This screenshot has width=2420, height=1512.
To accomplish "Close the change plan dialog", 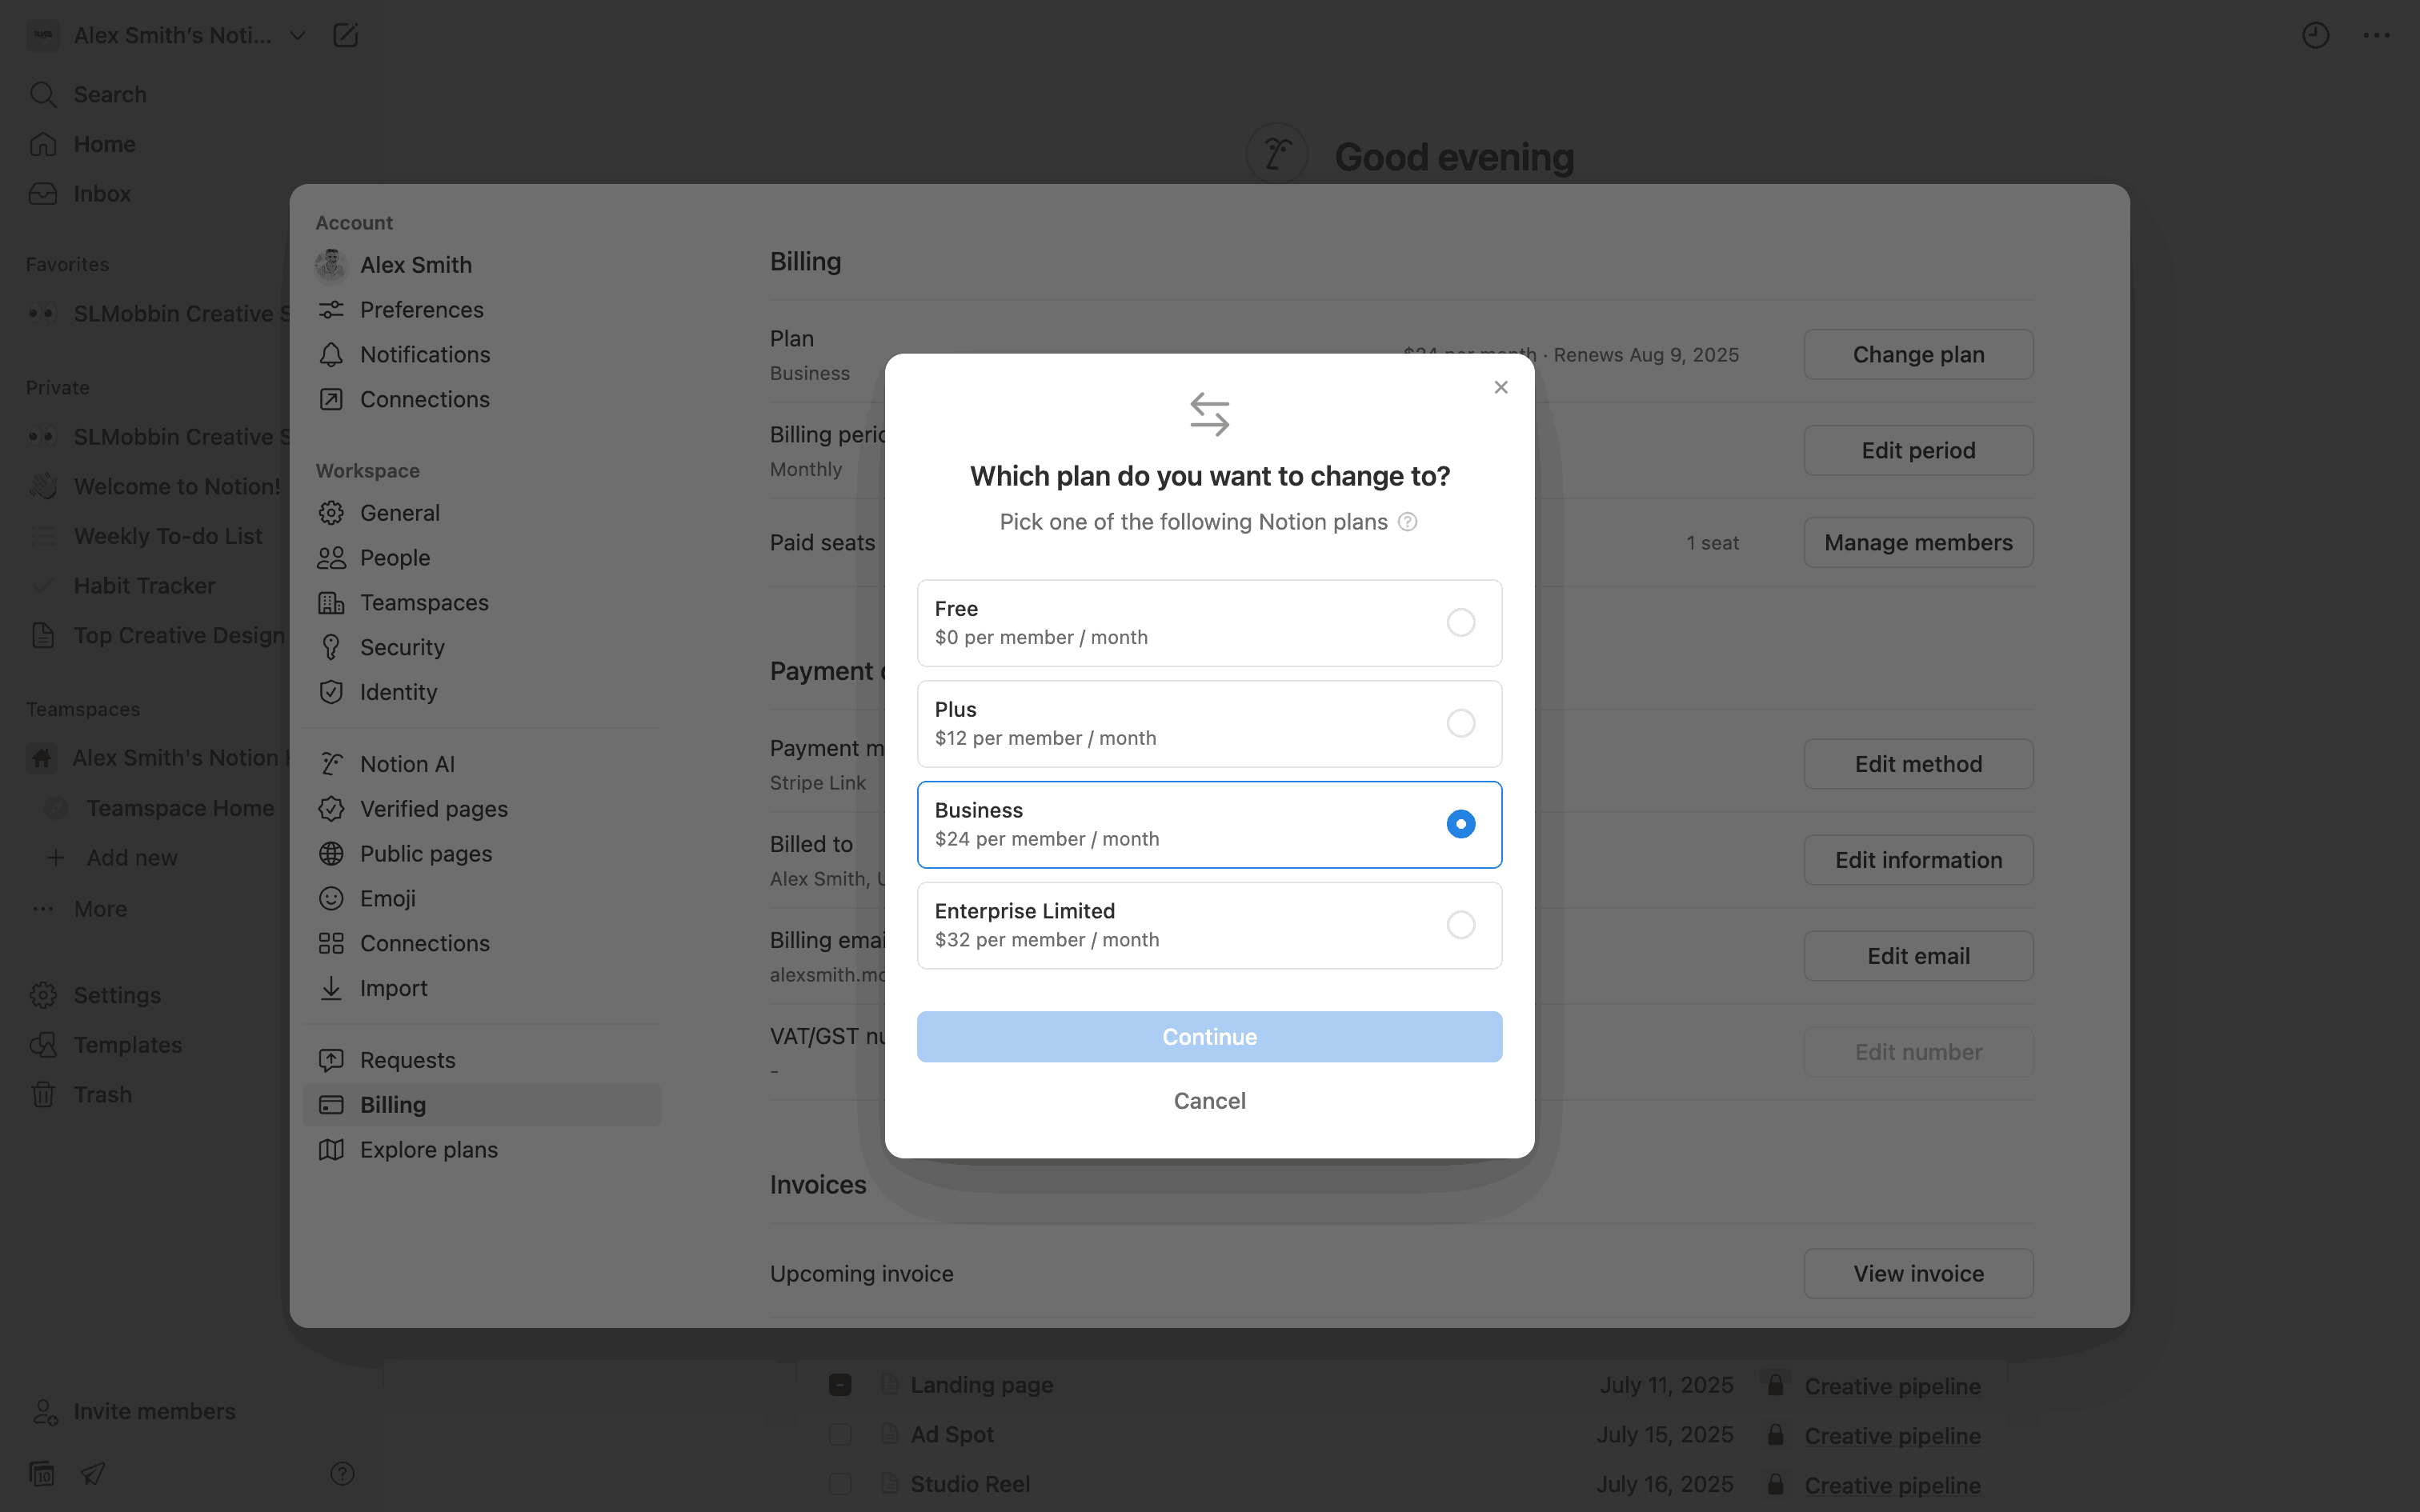I will 1500,387.
